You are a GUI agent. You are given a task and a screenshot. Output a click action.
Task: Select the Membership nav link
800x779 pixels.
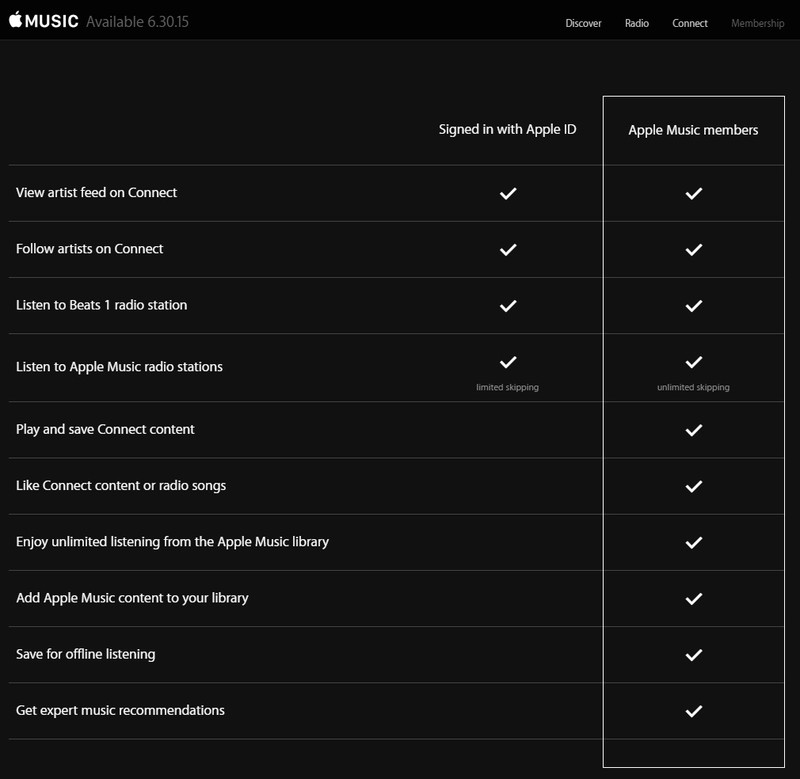pyautogui.click(x=758, y=23)
